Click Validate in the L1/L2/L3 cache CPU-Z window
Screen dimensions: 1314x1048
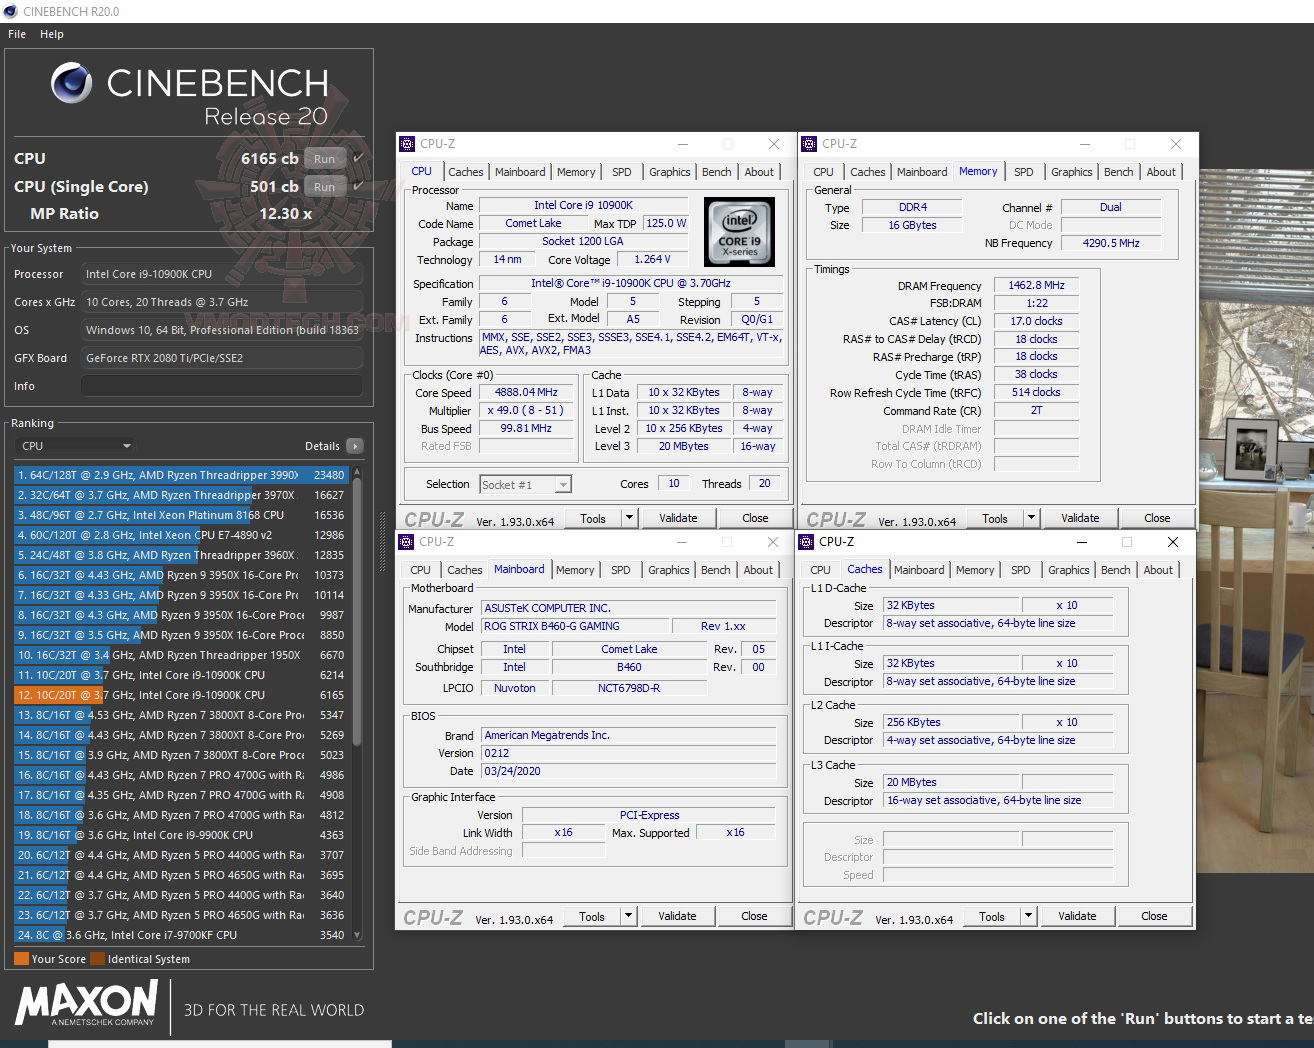1077,916
